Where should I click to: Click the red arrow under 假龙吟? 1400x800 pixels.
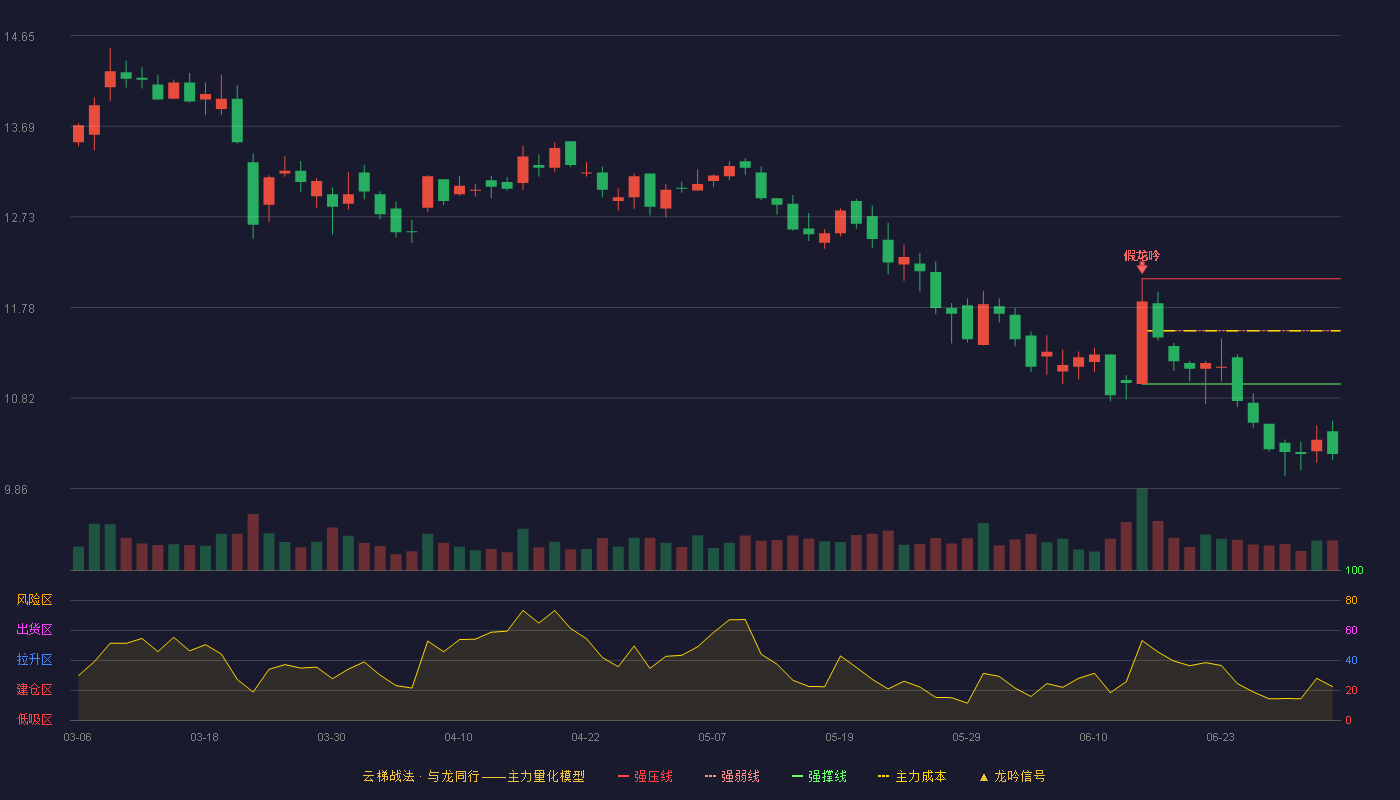[1142, 268]
